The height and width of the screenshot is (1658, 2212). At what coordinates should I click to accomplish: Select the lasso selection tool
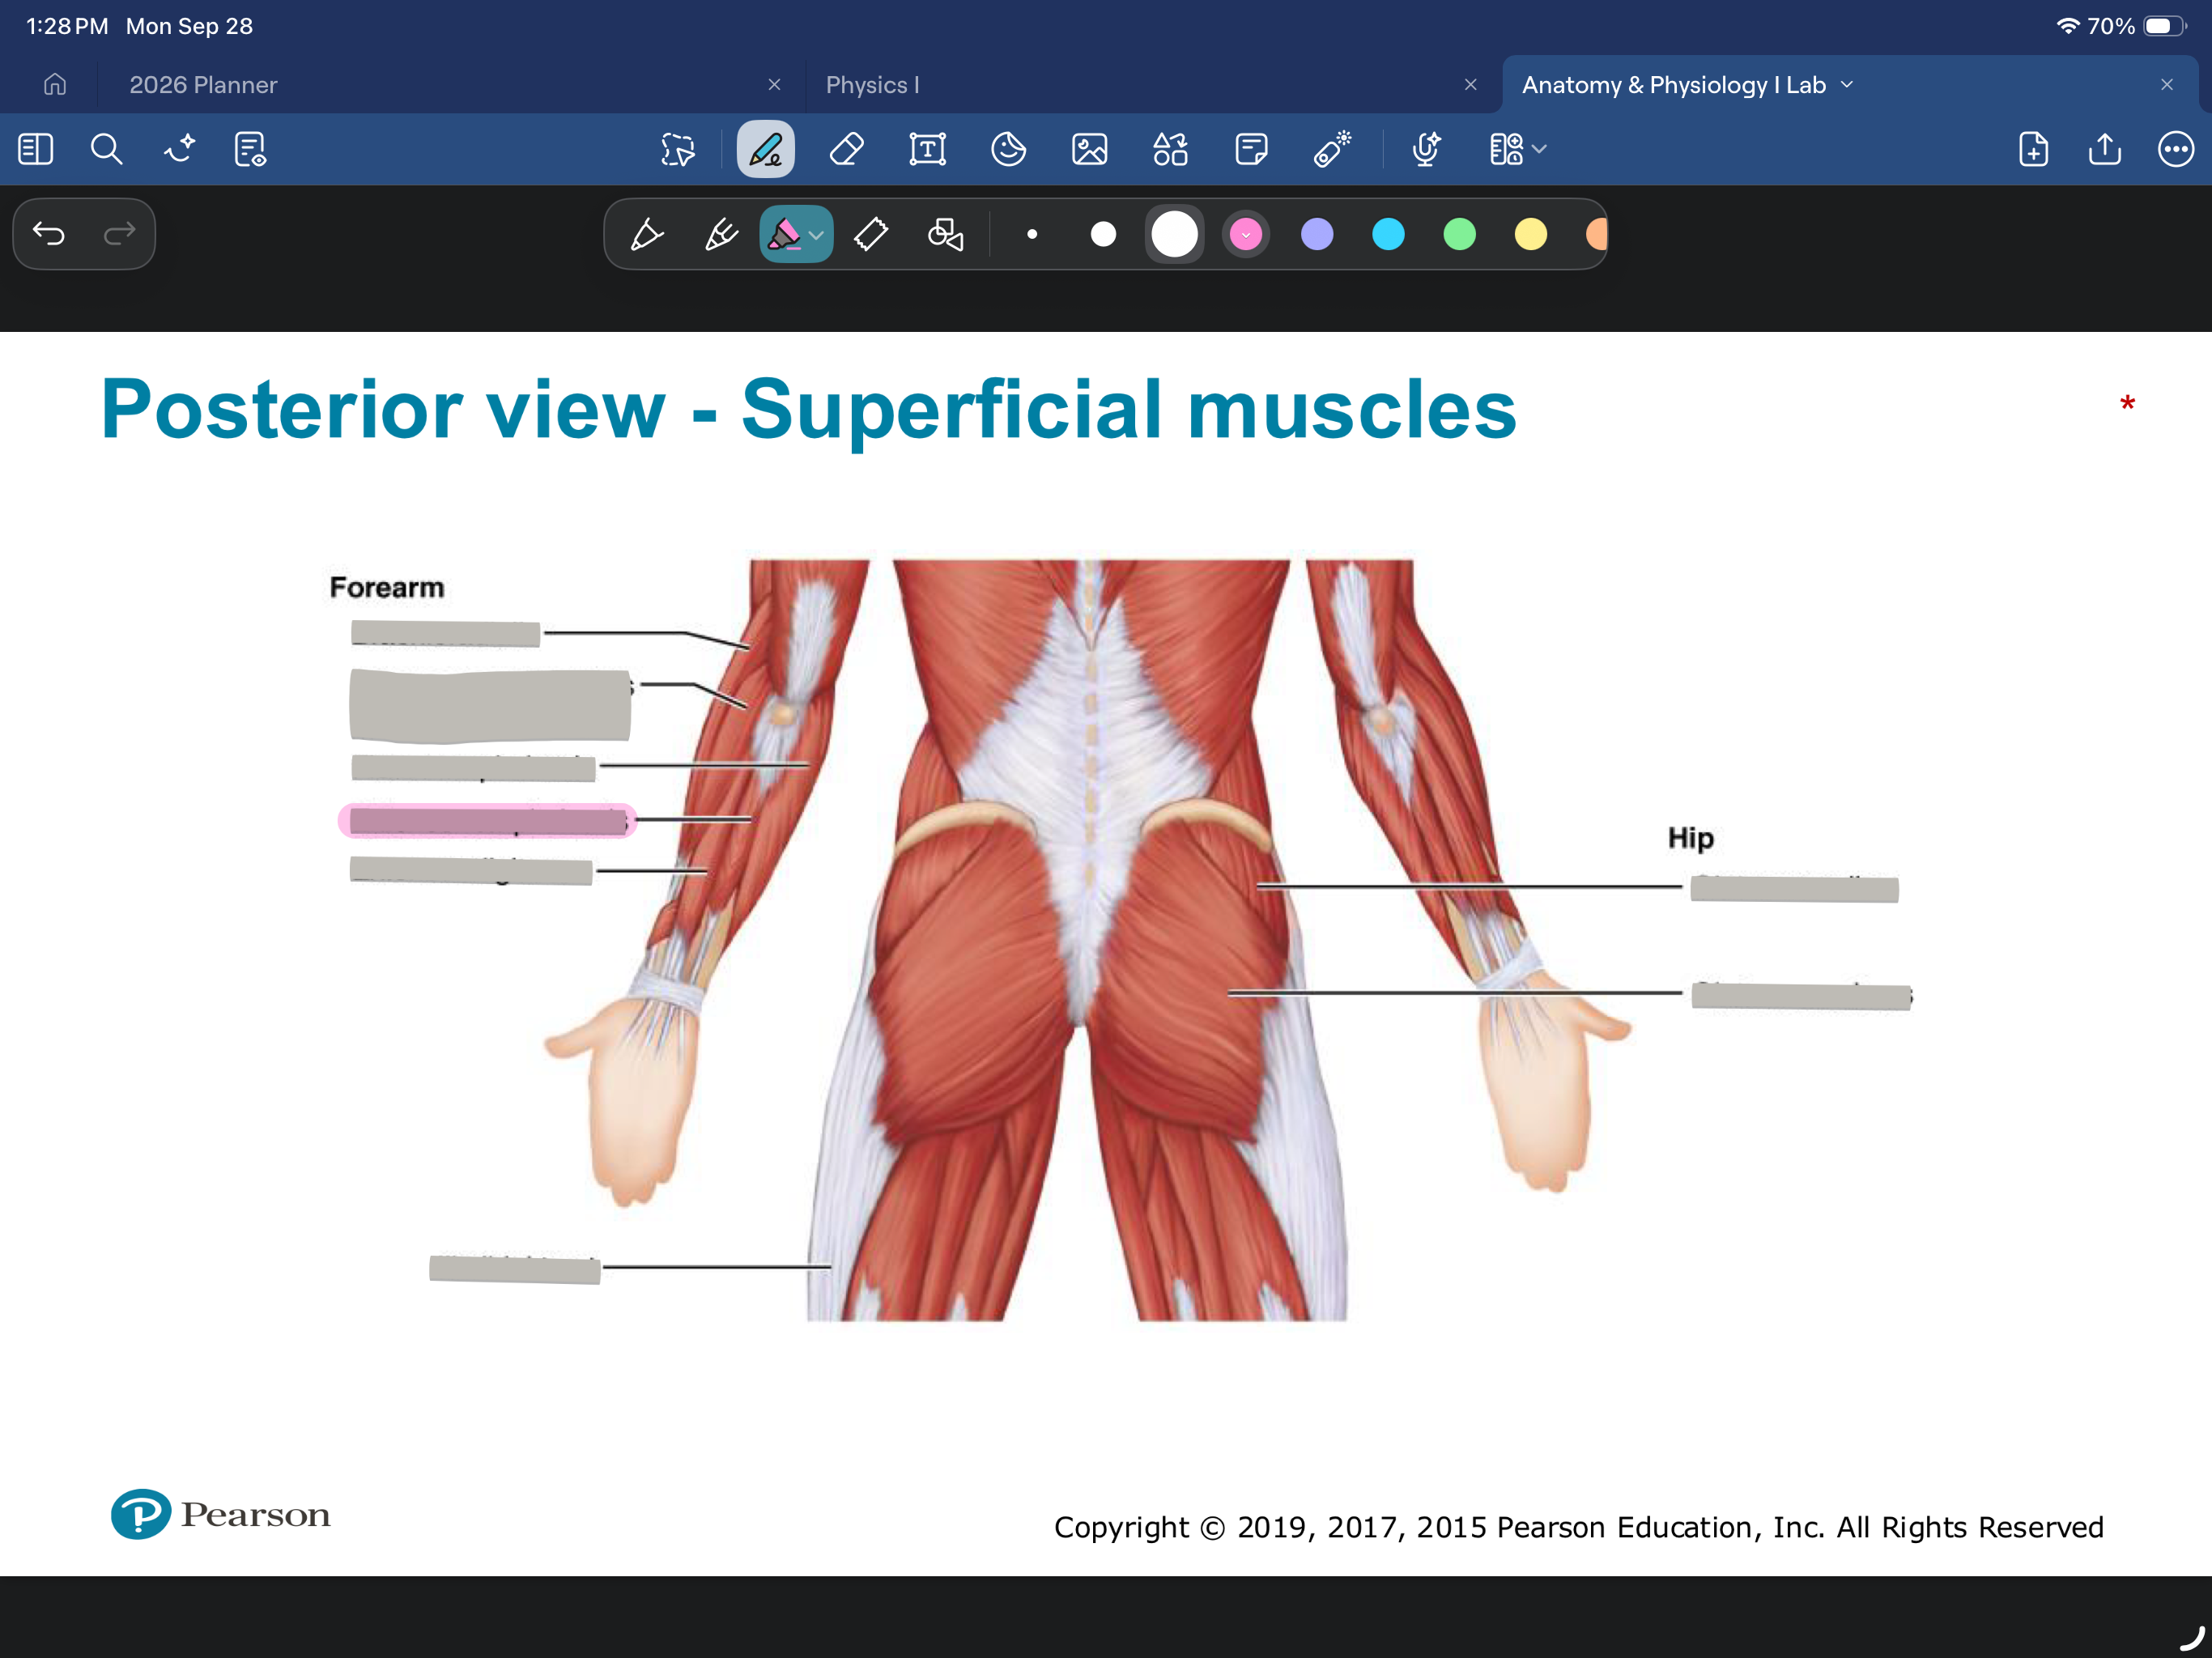(x=678, y=150)
